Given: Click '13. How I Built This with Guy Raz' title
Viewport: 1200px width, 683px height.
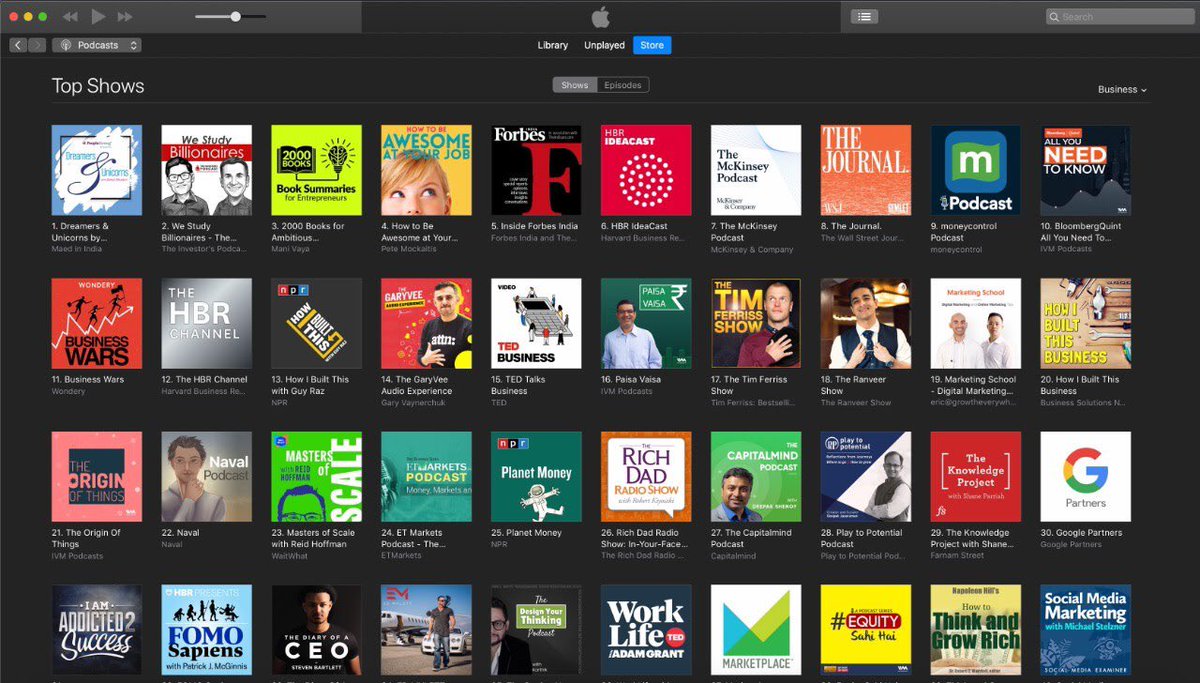Looking at the screenshot, I should pyautogui.click(x=311, y=385).
